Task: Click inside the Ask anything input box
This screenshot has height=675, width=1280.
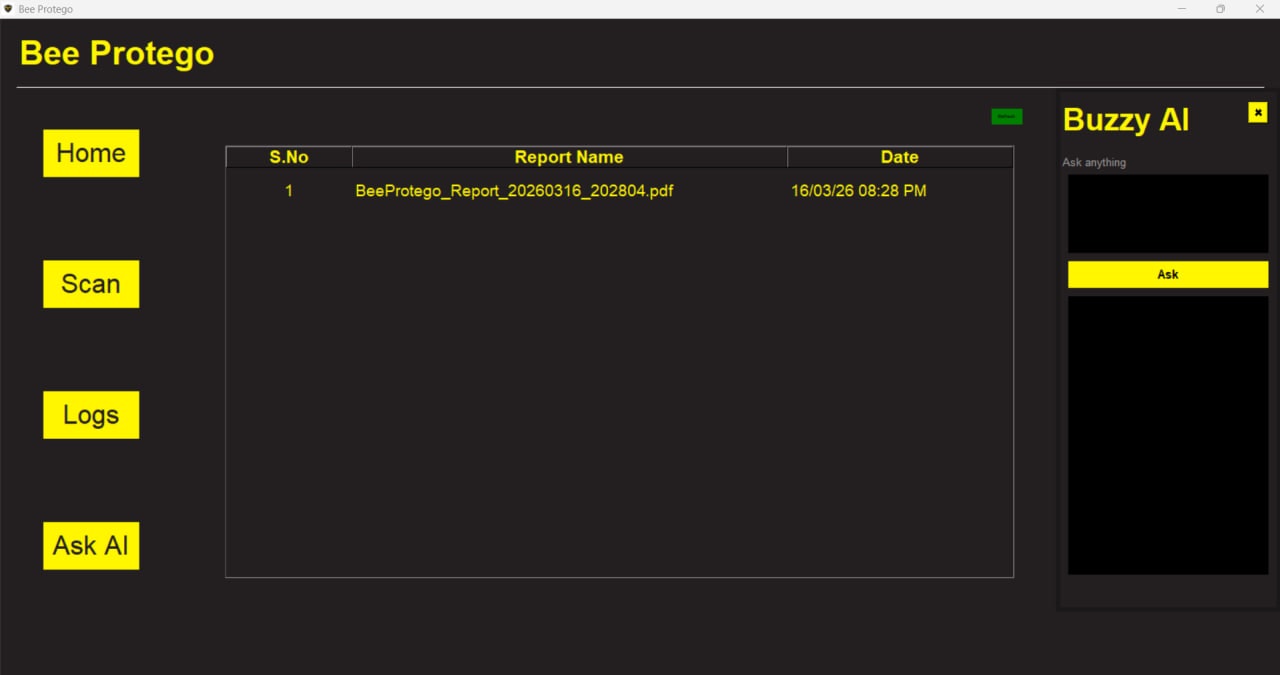Action: pos(1167,212)
